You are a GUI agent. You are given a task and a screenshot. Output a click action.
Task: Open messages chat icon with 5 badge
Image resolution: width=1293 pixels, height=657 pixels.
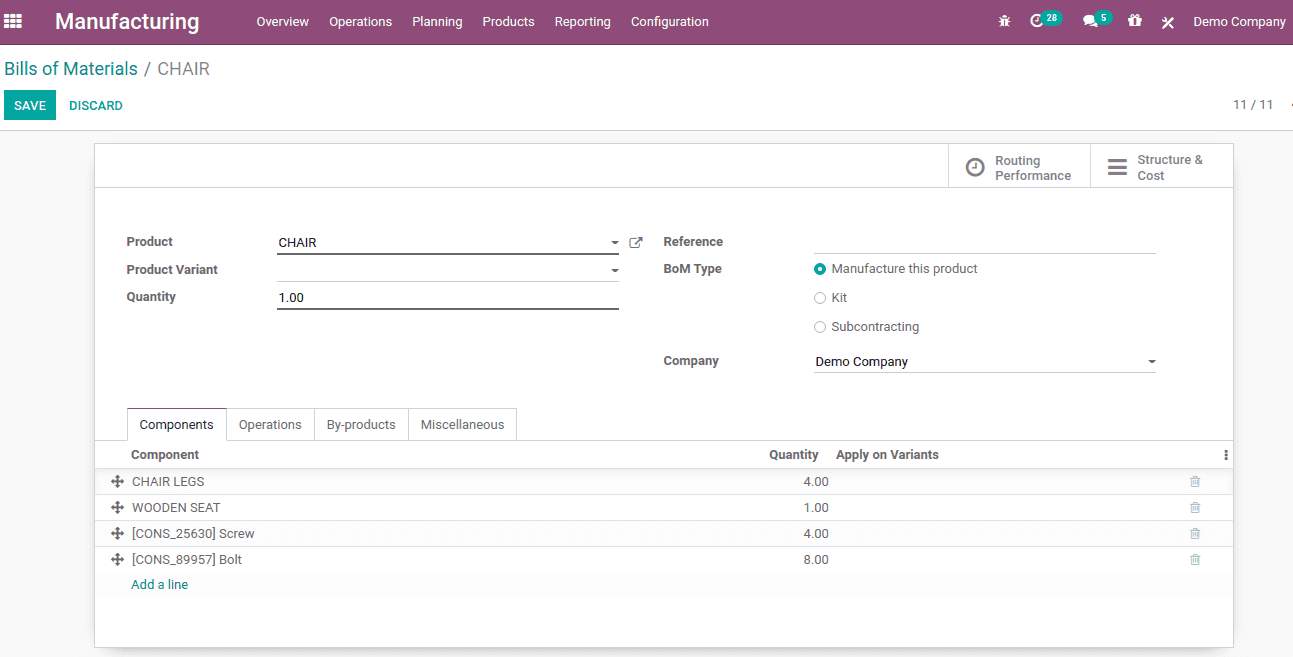(x=1096, y=20)
